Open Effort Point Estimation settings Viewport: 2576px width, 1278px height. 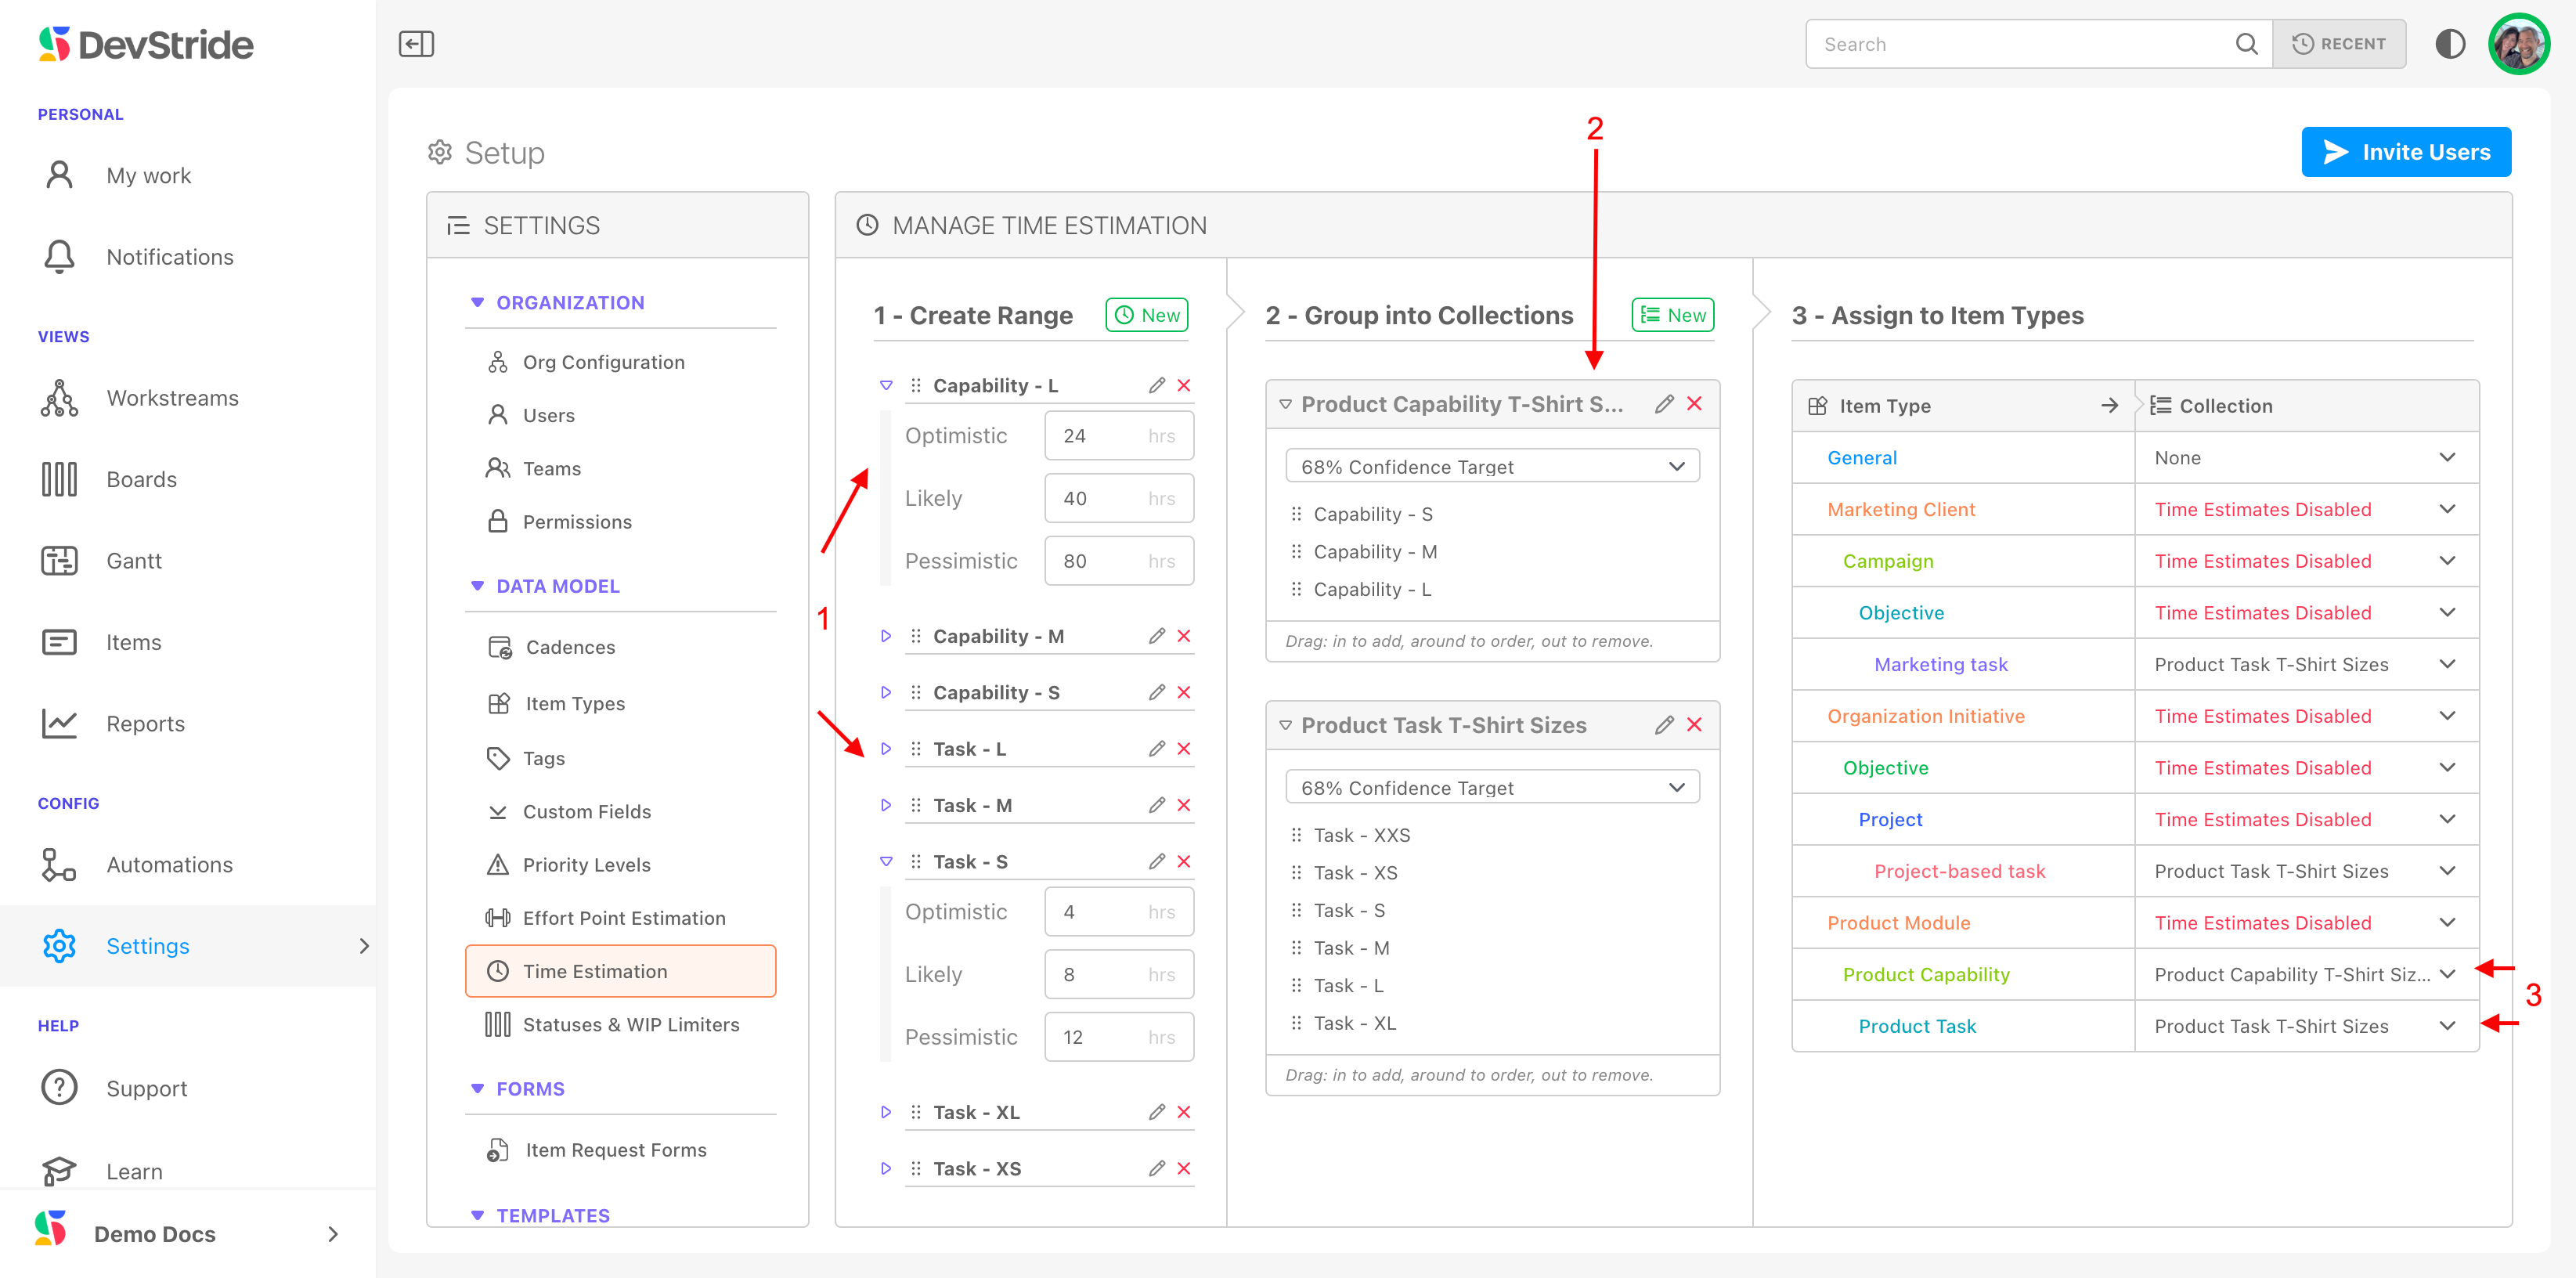click(623, 917)
